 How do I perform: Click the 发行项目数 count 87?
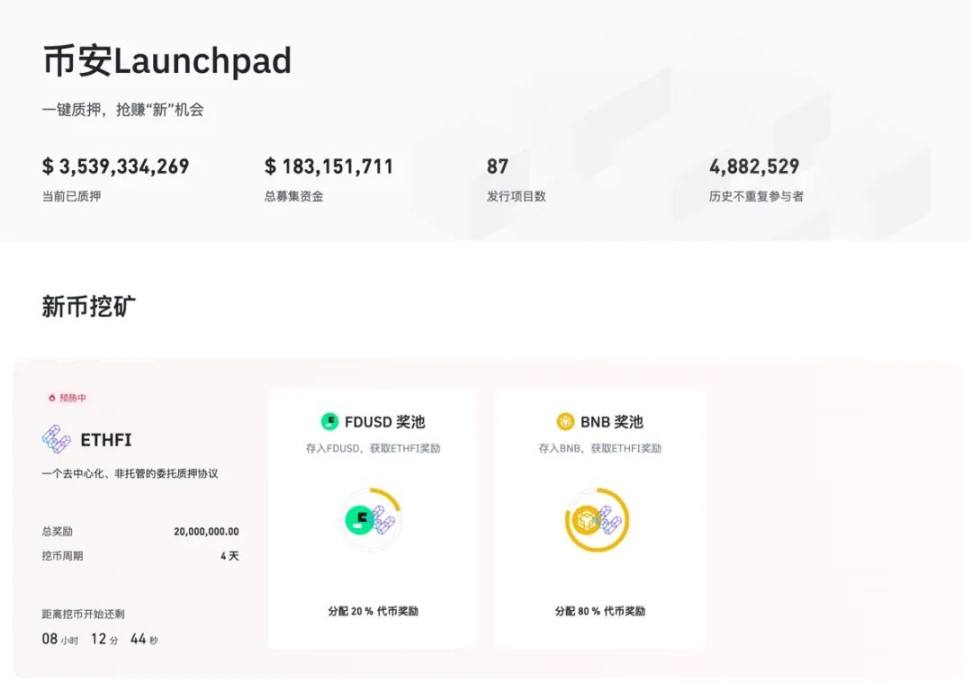(x=497, y=167)
